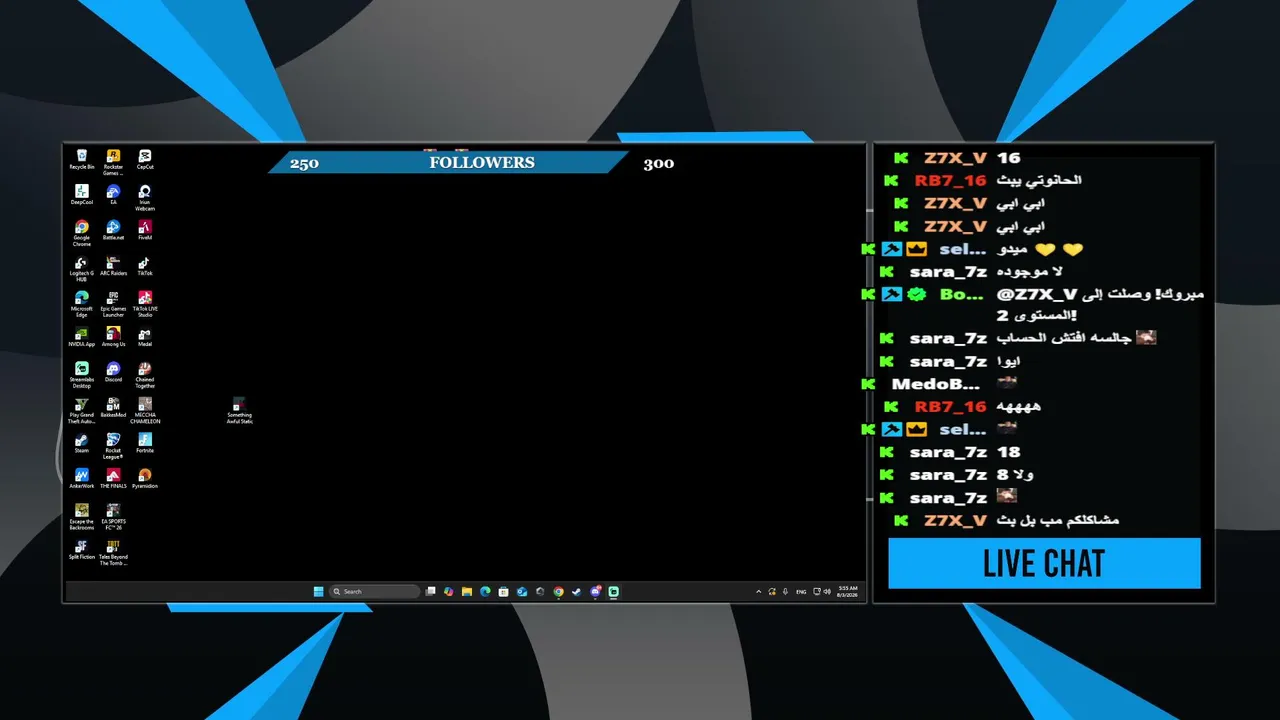Launch the Split Fiction shortcut
This screenshot has width=1280, height=720.
pyautogui.click(x=82, y=550)
